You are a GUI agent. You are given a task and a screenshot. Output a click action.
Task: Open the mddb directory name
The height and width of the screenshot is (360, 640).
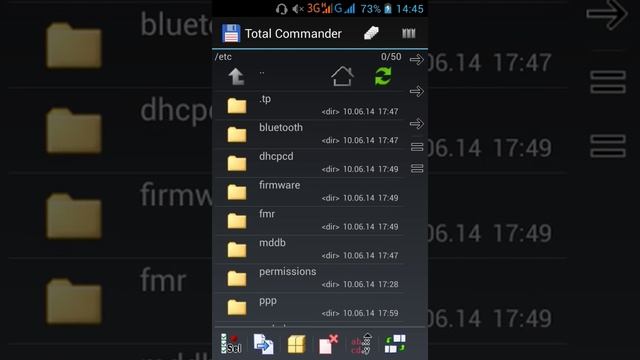(x=272, y=242)
